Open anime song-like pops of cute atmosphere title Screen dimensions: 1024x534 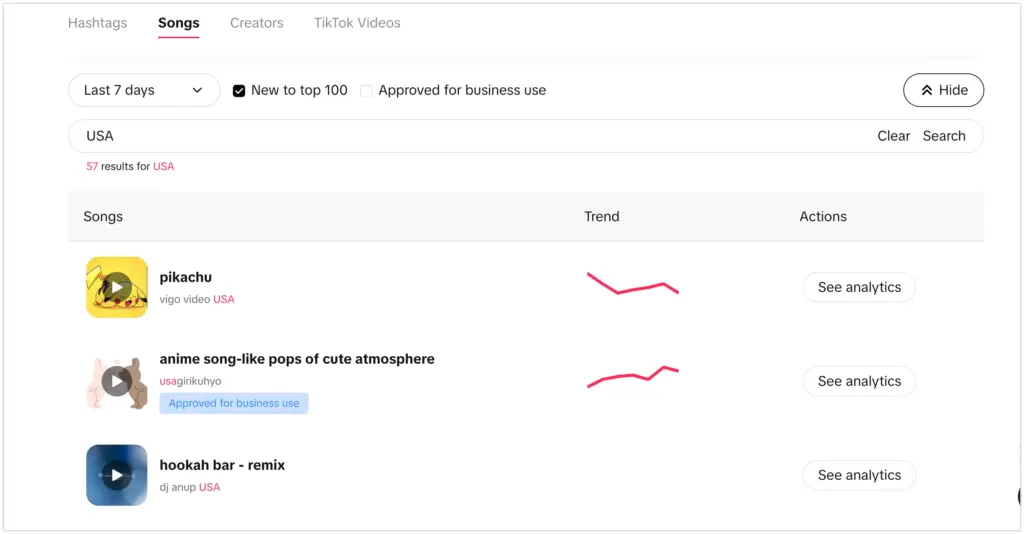[297, 359]
